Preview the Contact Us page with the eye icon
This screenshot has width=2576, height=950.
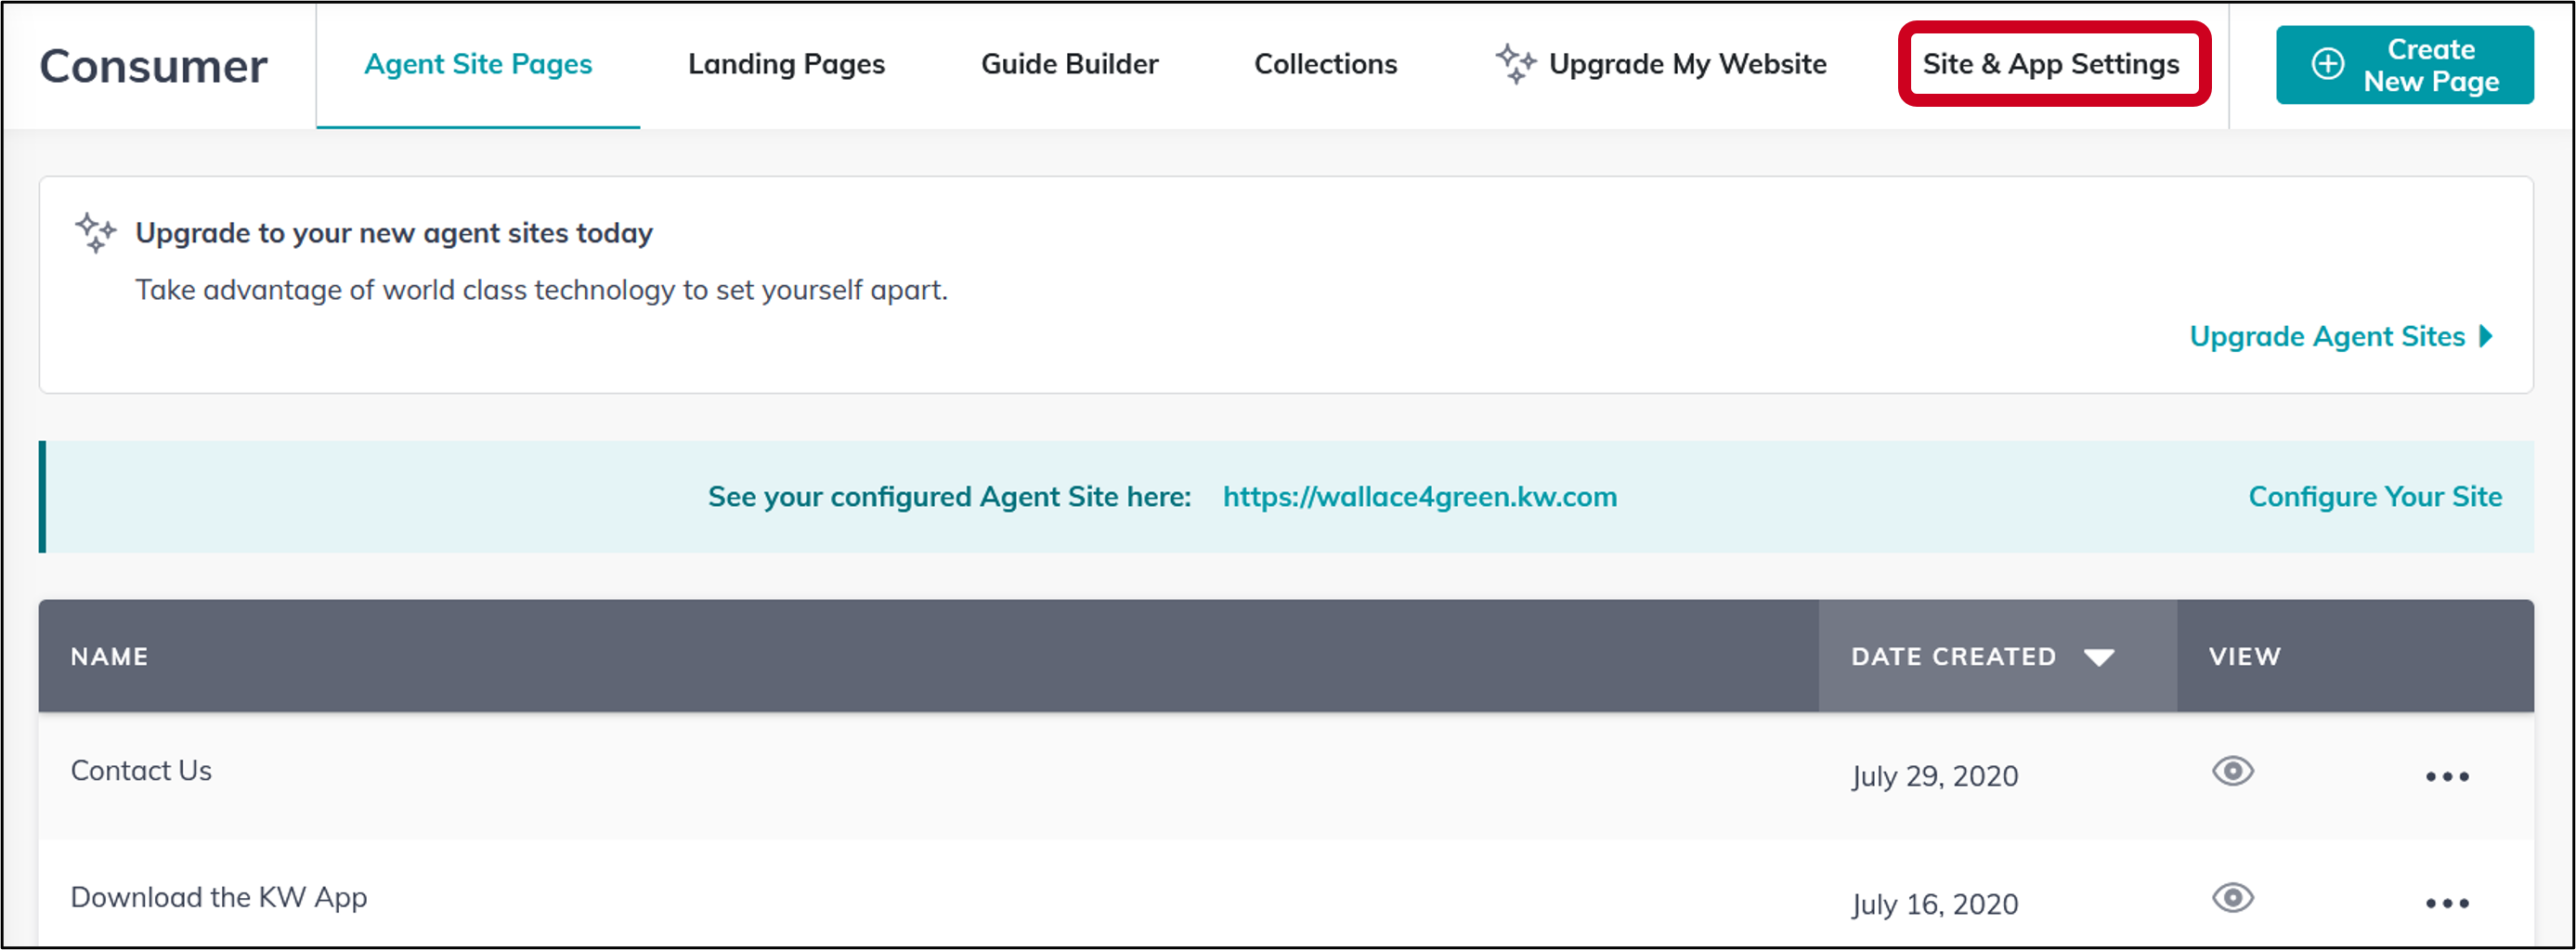point(2232,771)
